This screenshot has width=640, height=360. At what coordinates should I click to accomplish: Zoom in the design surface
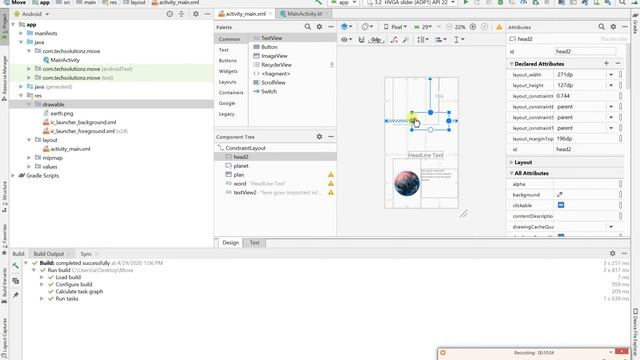point(473,27)
